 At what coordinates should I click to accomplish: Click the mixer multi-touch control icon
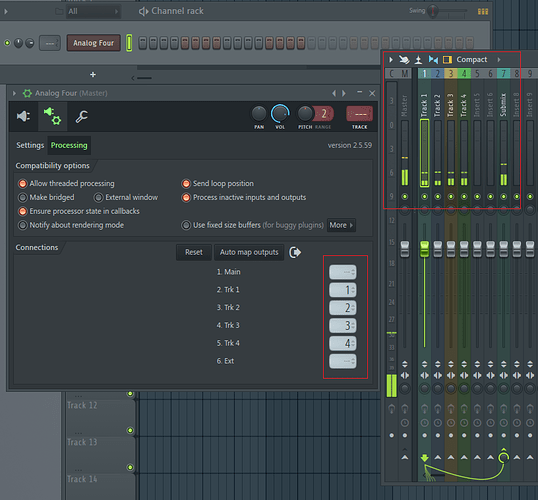[404, 60]
